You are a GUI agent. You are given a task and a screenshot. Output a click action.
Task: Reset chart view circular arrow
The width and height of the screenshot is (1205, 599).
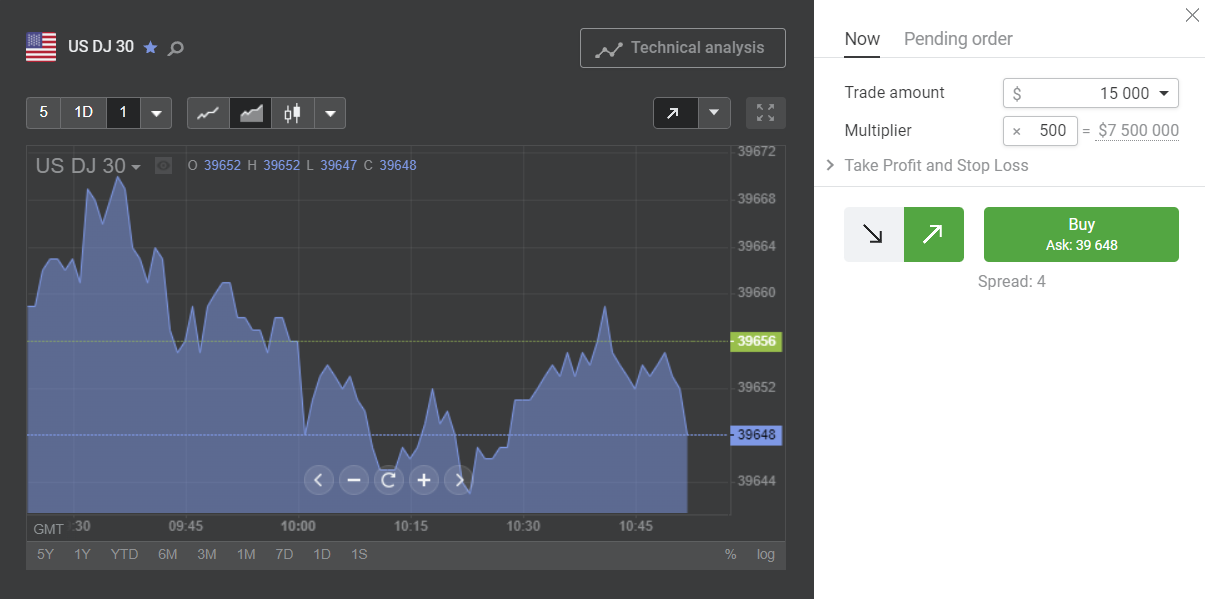(388, 480)
